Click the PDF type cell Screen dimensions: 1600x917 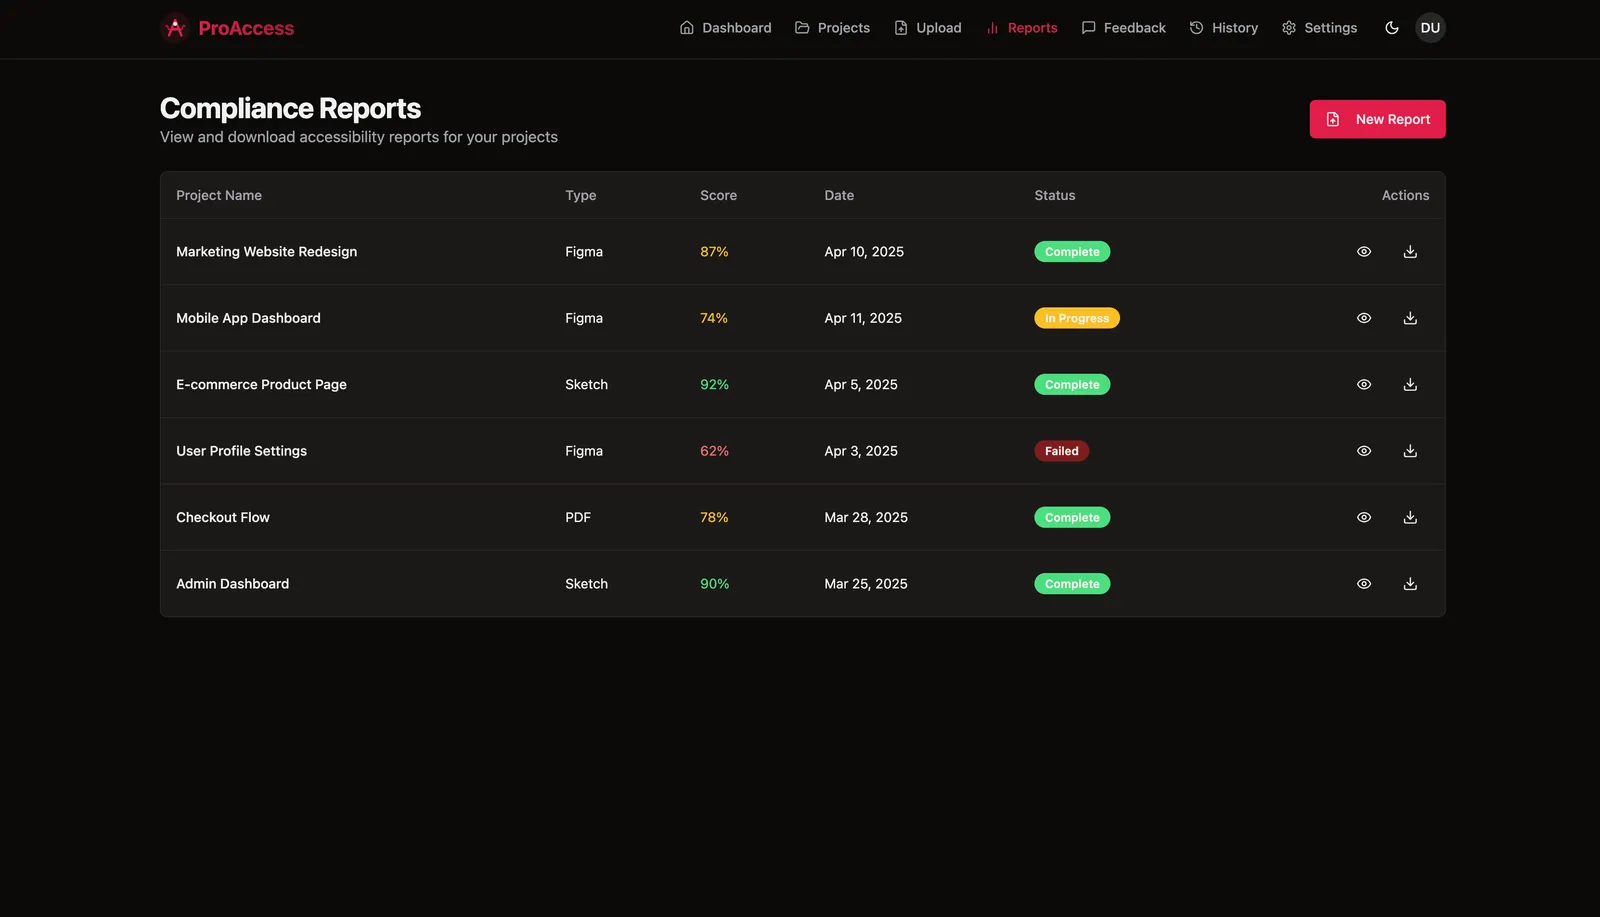[x=578, y=517]
